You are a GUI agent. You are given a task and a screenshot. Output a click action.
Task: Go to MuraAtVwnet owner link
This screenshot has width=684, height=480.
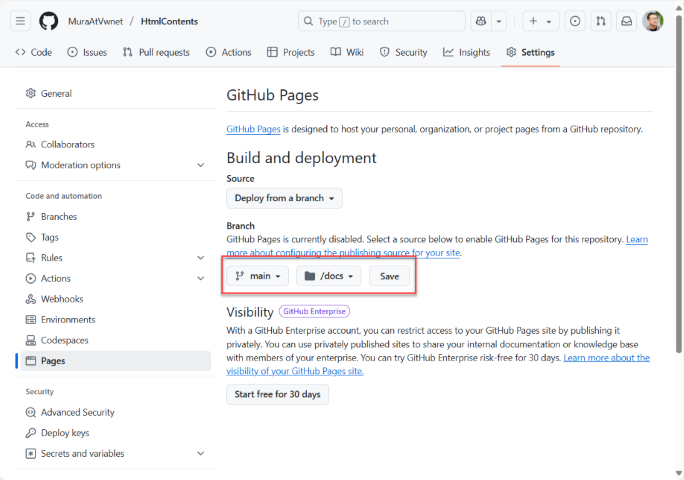(96, 21)
